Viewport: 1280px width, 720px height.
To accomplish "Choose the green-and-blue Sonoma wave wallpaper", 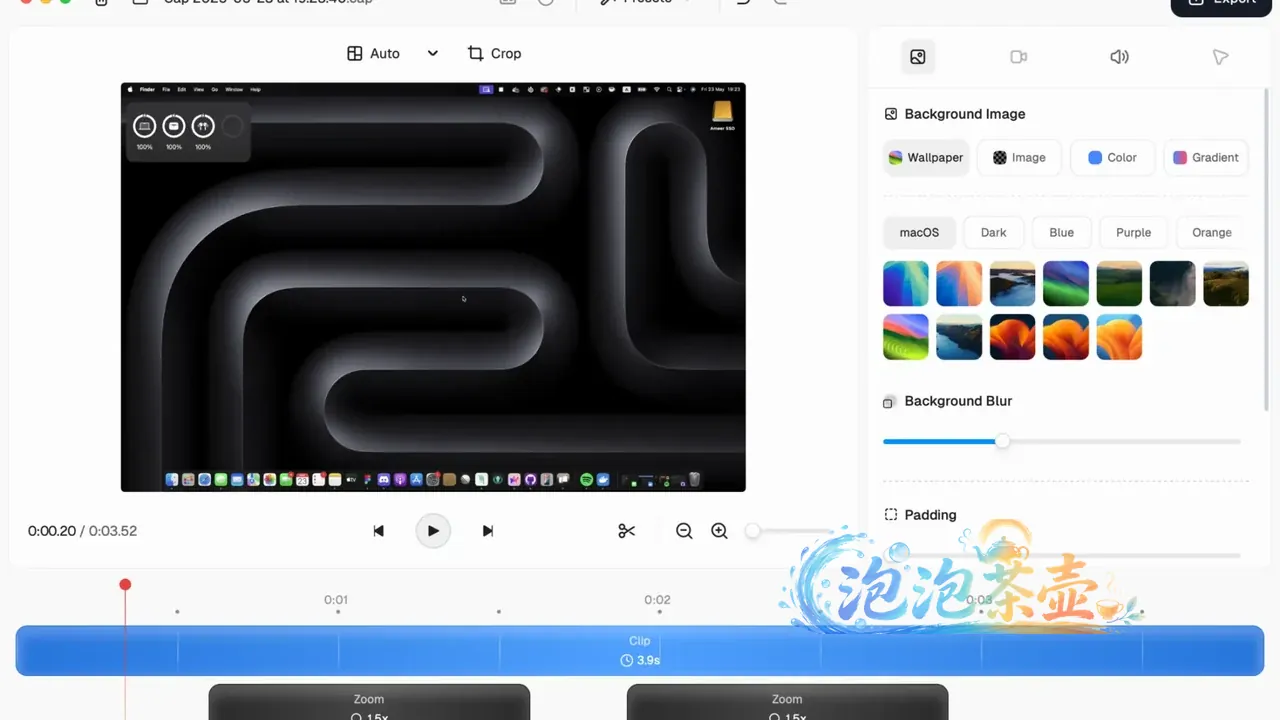I will coord(1066,284).
